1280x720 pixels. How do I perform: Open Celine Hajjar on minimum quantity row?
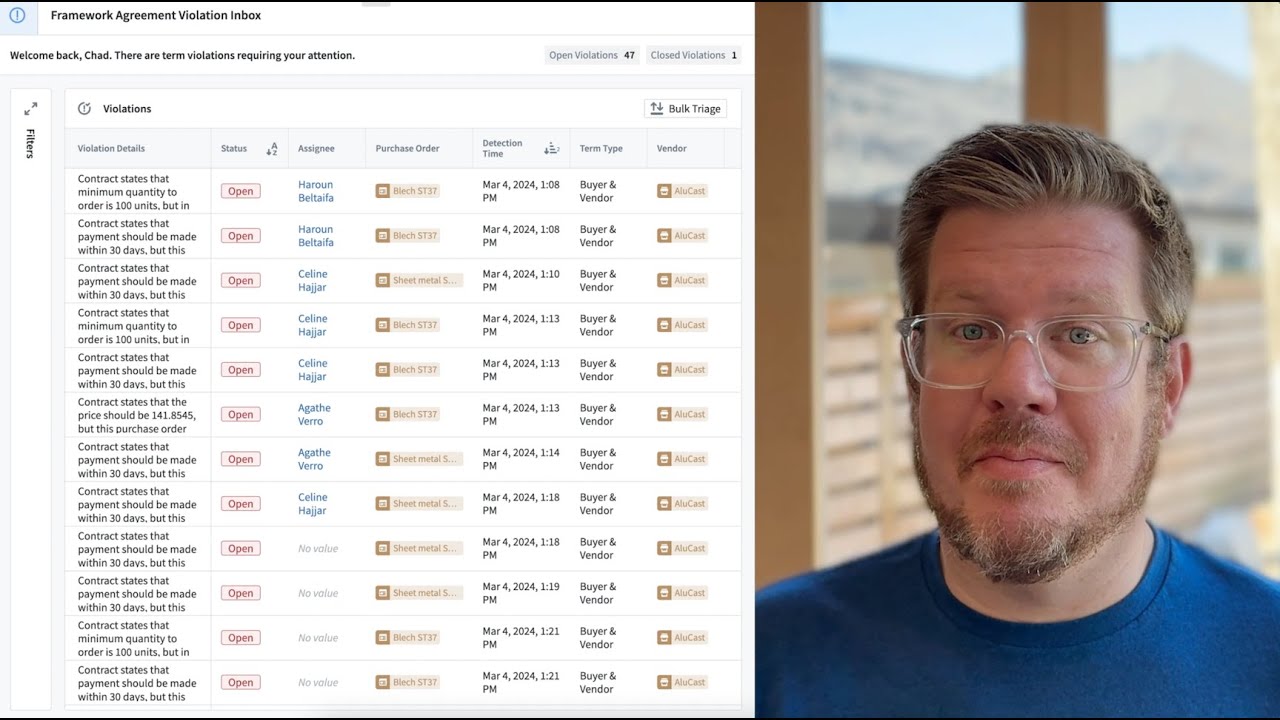313,325
